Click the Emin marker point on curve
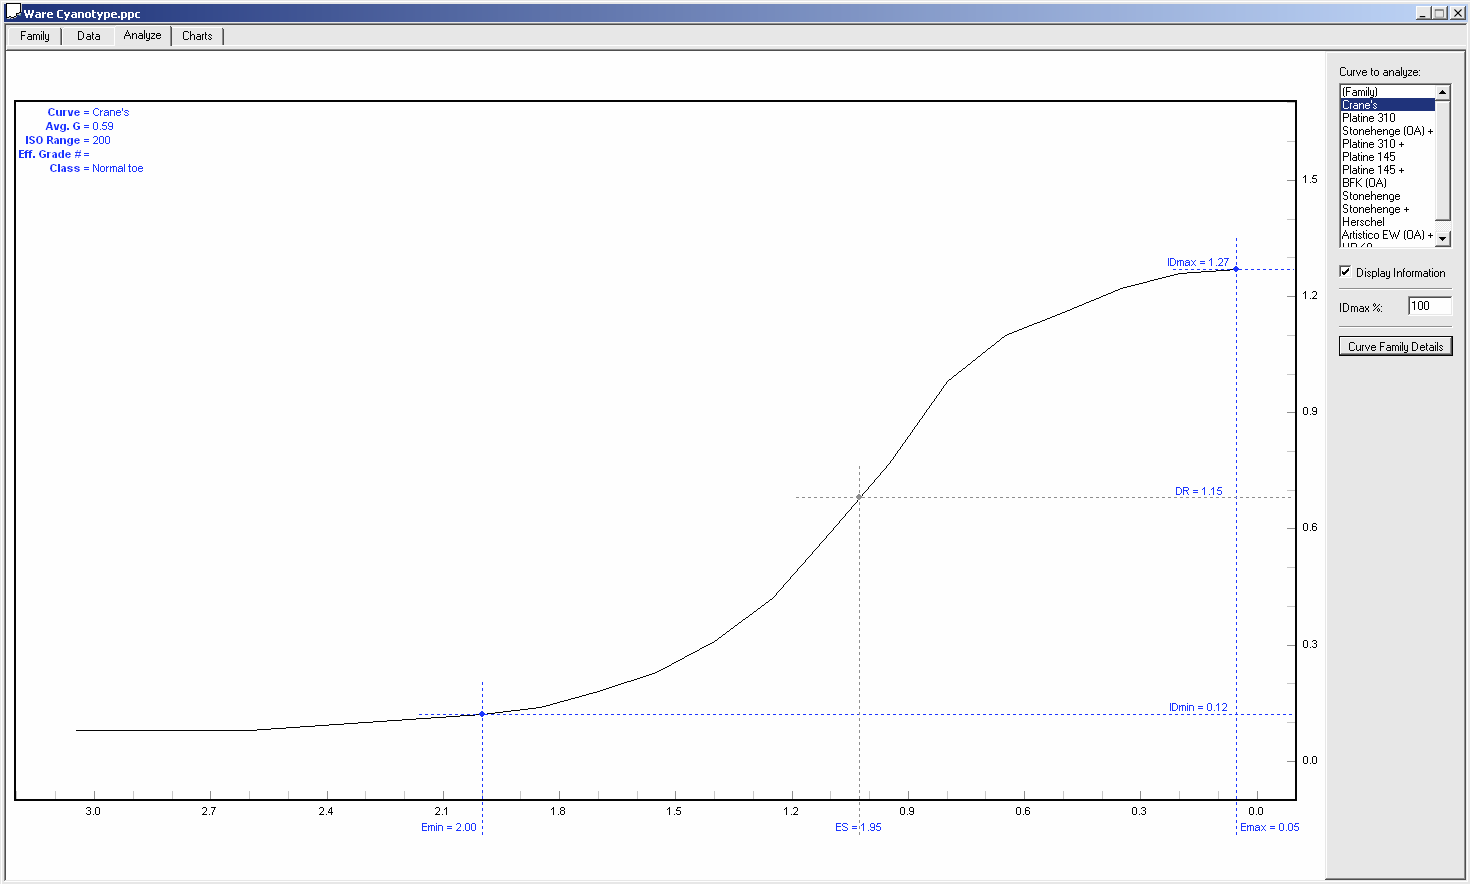The width and height of the screenshot is (1470, 884). click(x=482, y=714)
